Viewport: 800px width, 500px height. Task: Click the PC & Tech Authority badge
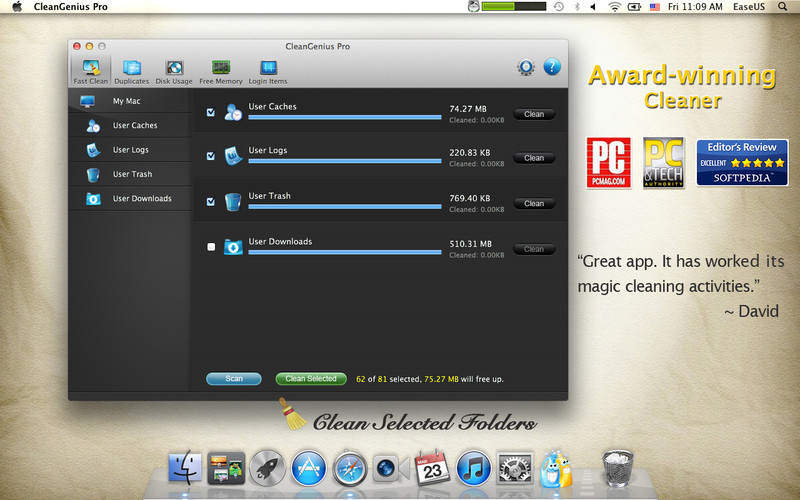tap(663, 163)
